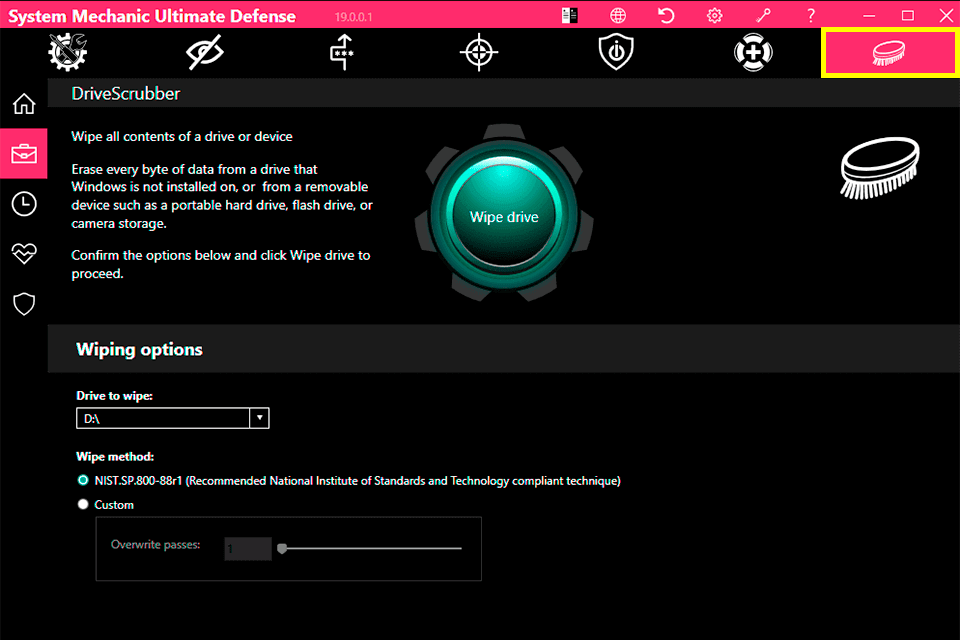The width and height of the screenshot is (960, 640).
Task: Expand the Drive to wipe dropdown
Action: point(259,418)
